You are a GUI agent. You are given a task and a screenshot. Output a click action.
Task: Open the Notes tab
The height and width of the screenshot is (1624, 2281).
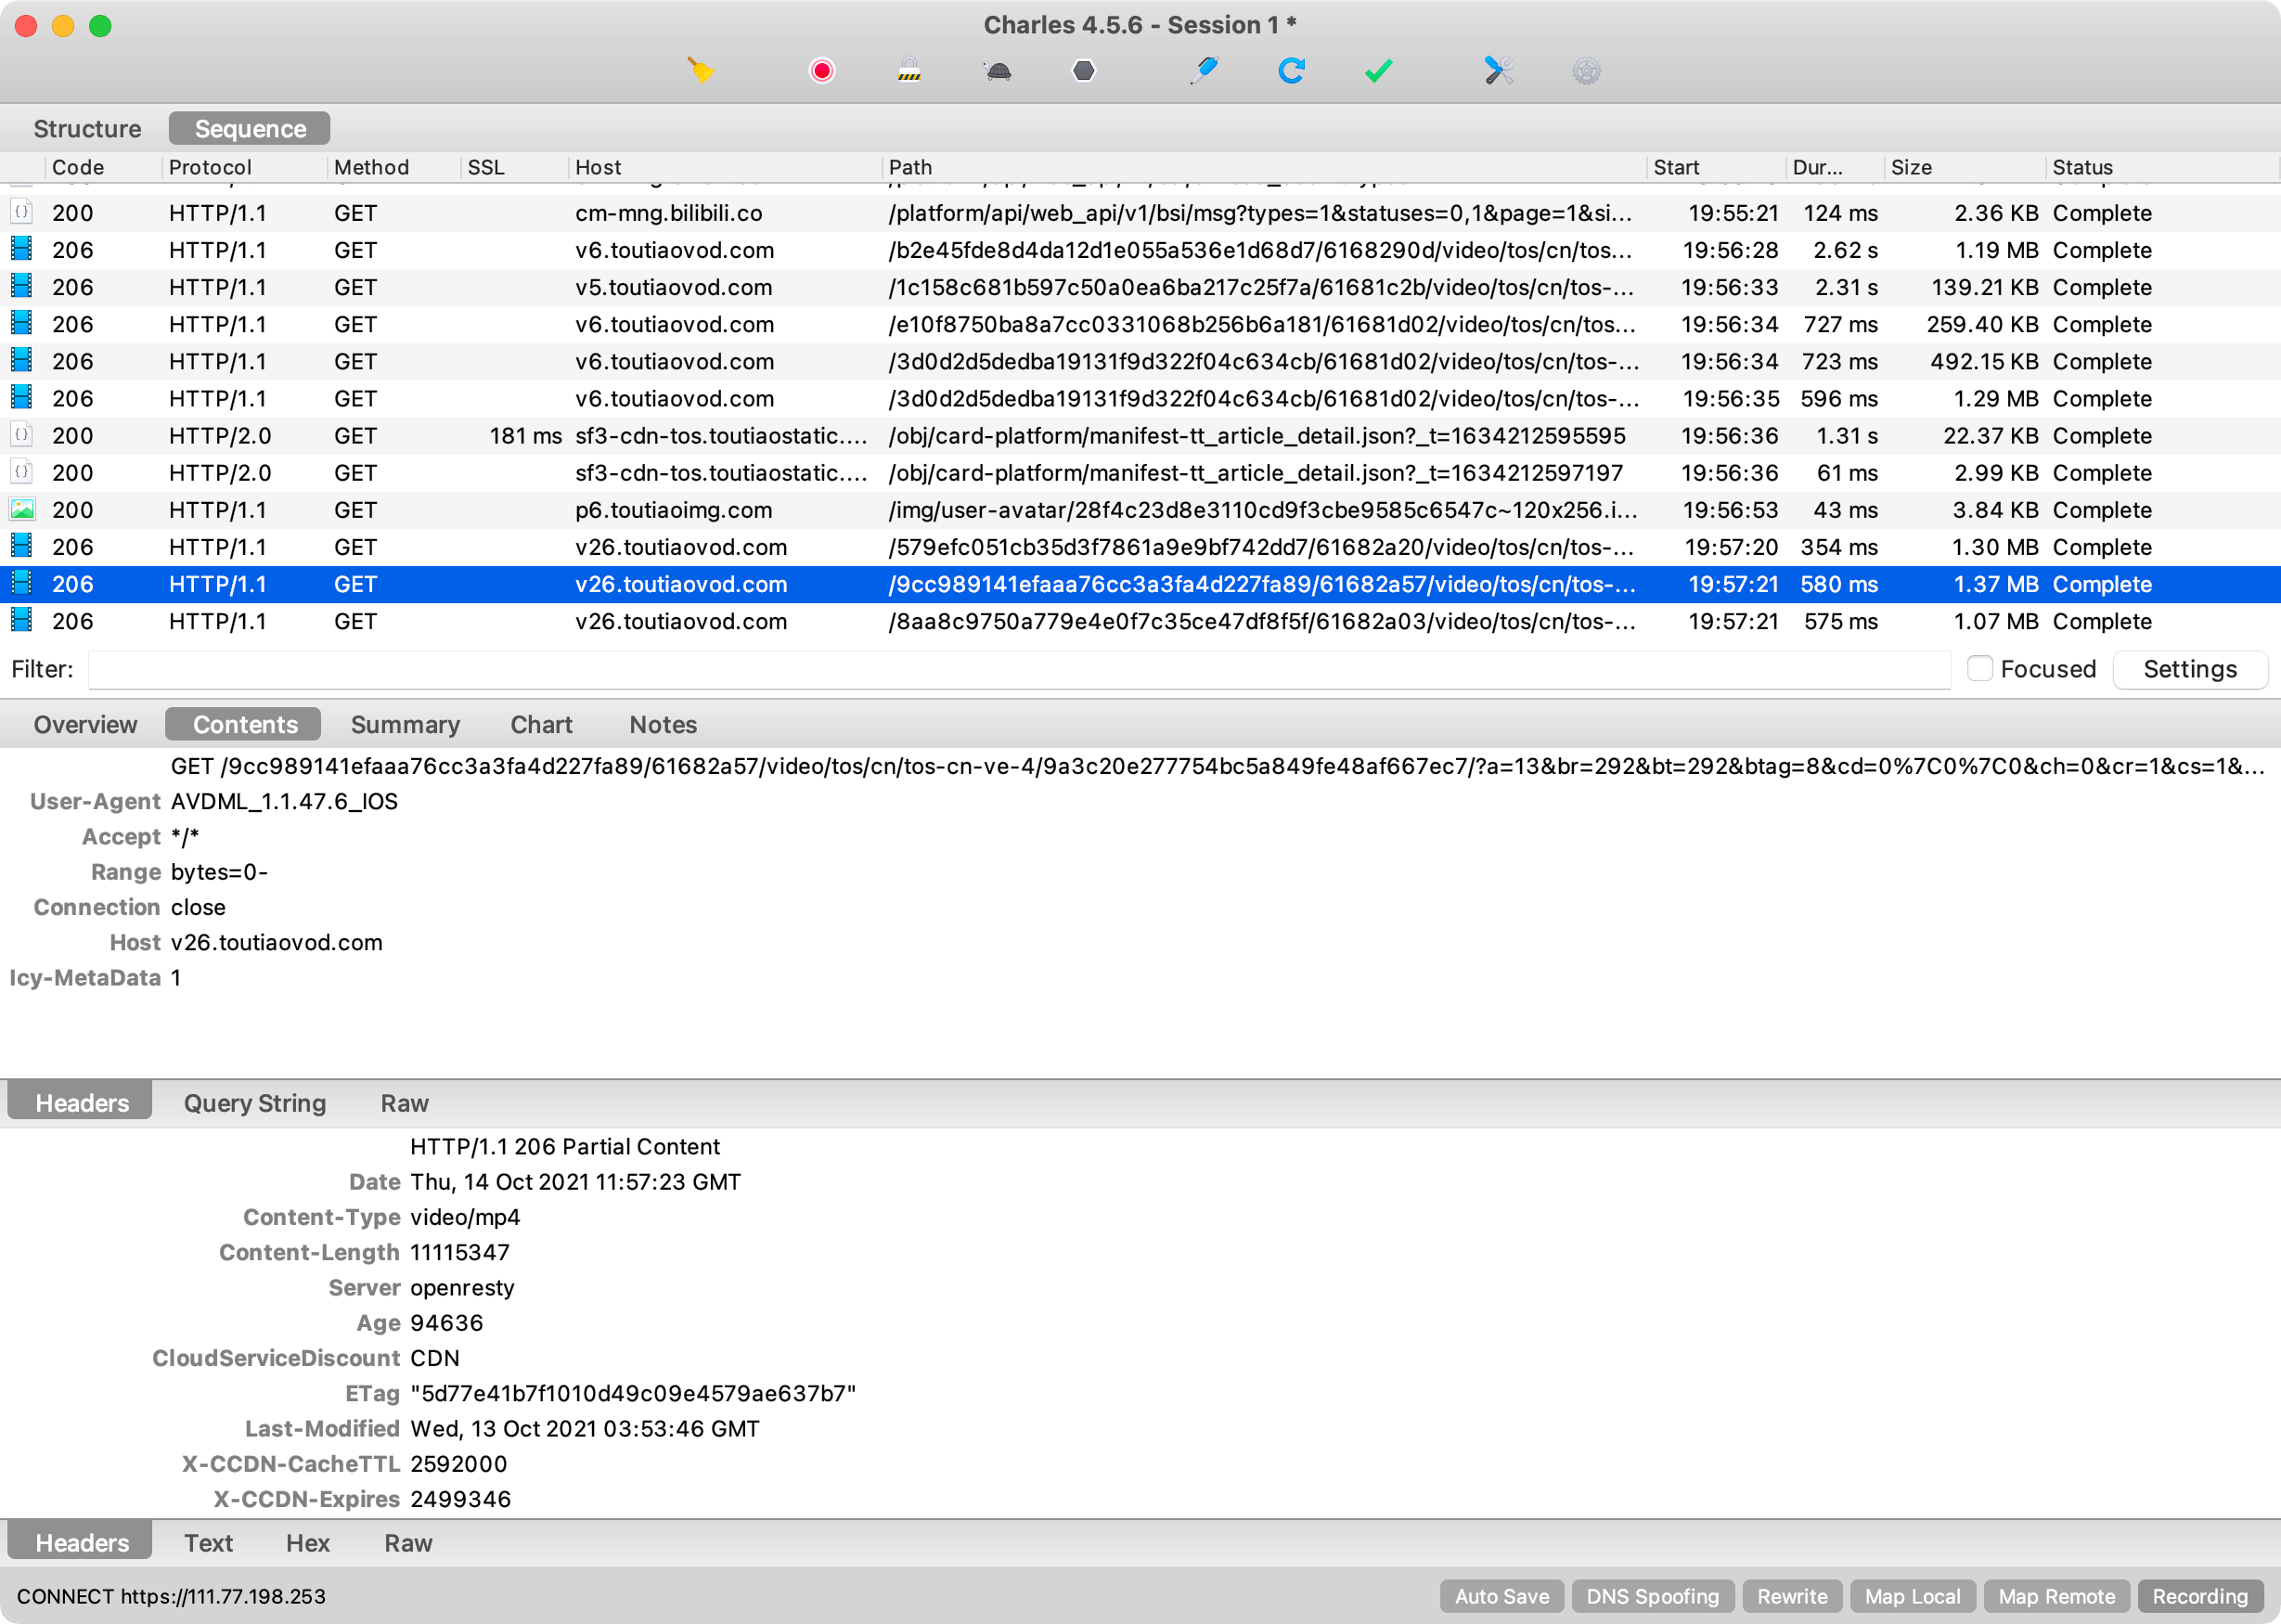663,725
